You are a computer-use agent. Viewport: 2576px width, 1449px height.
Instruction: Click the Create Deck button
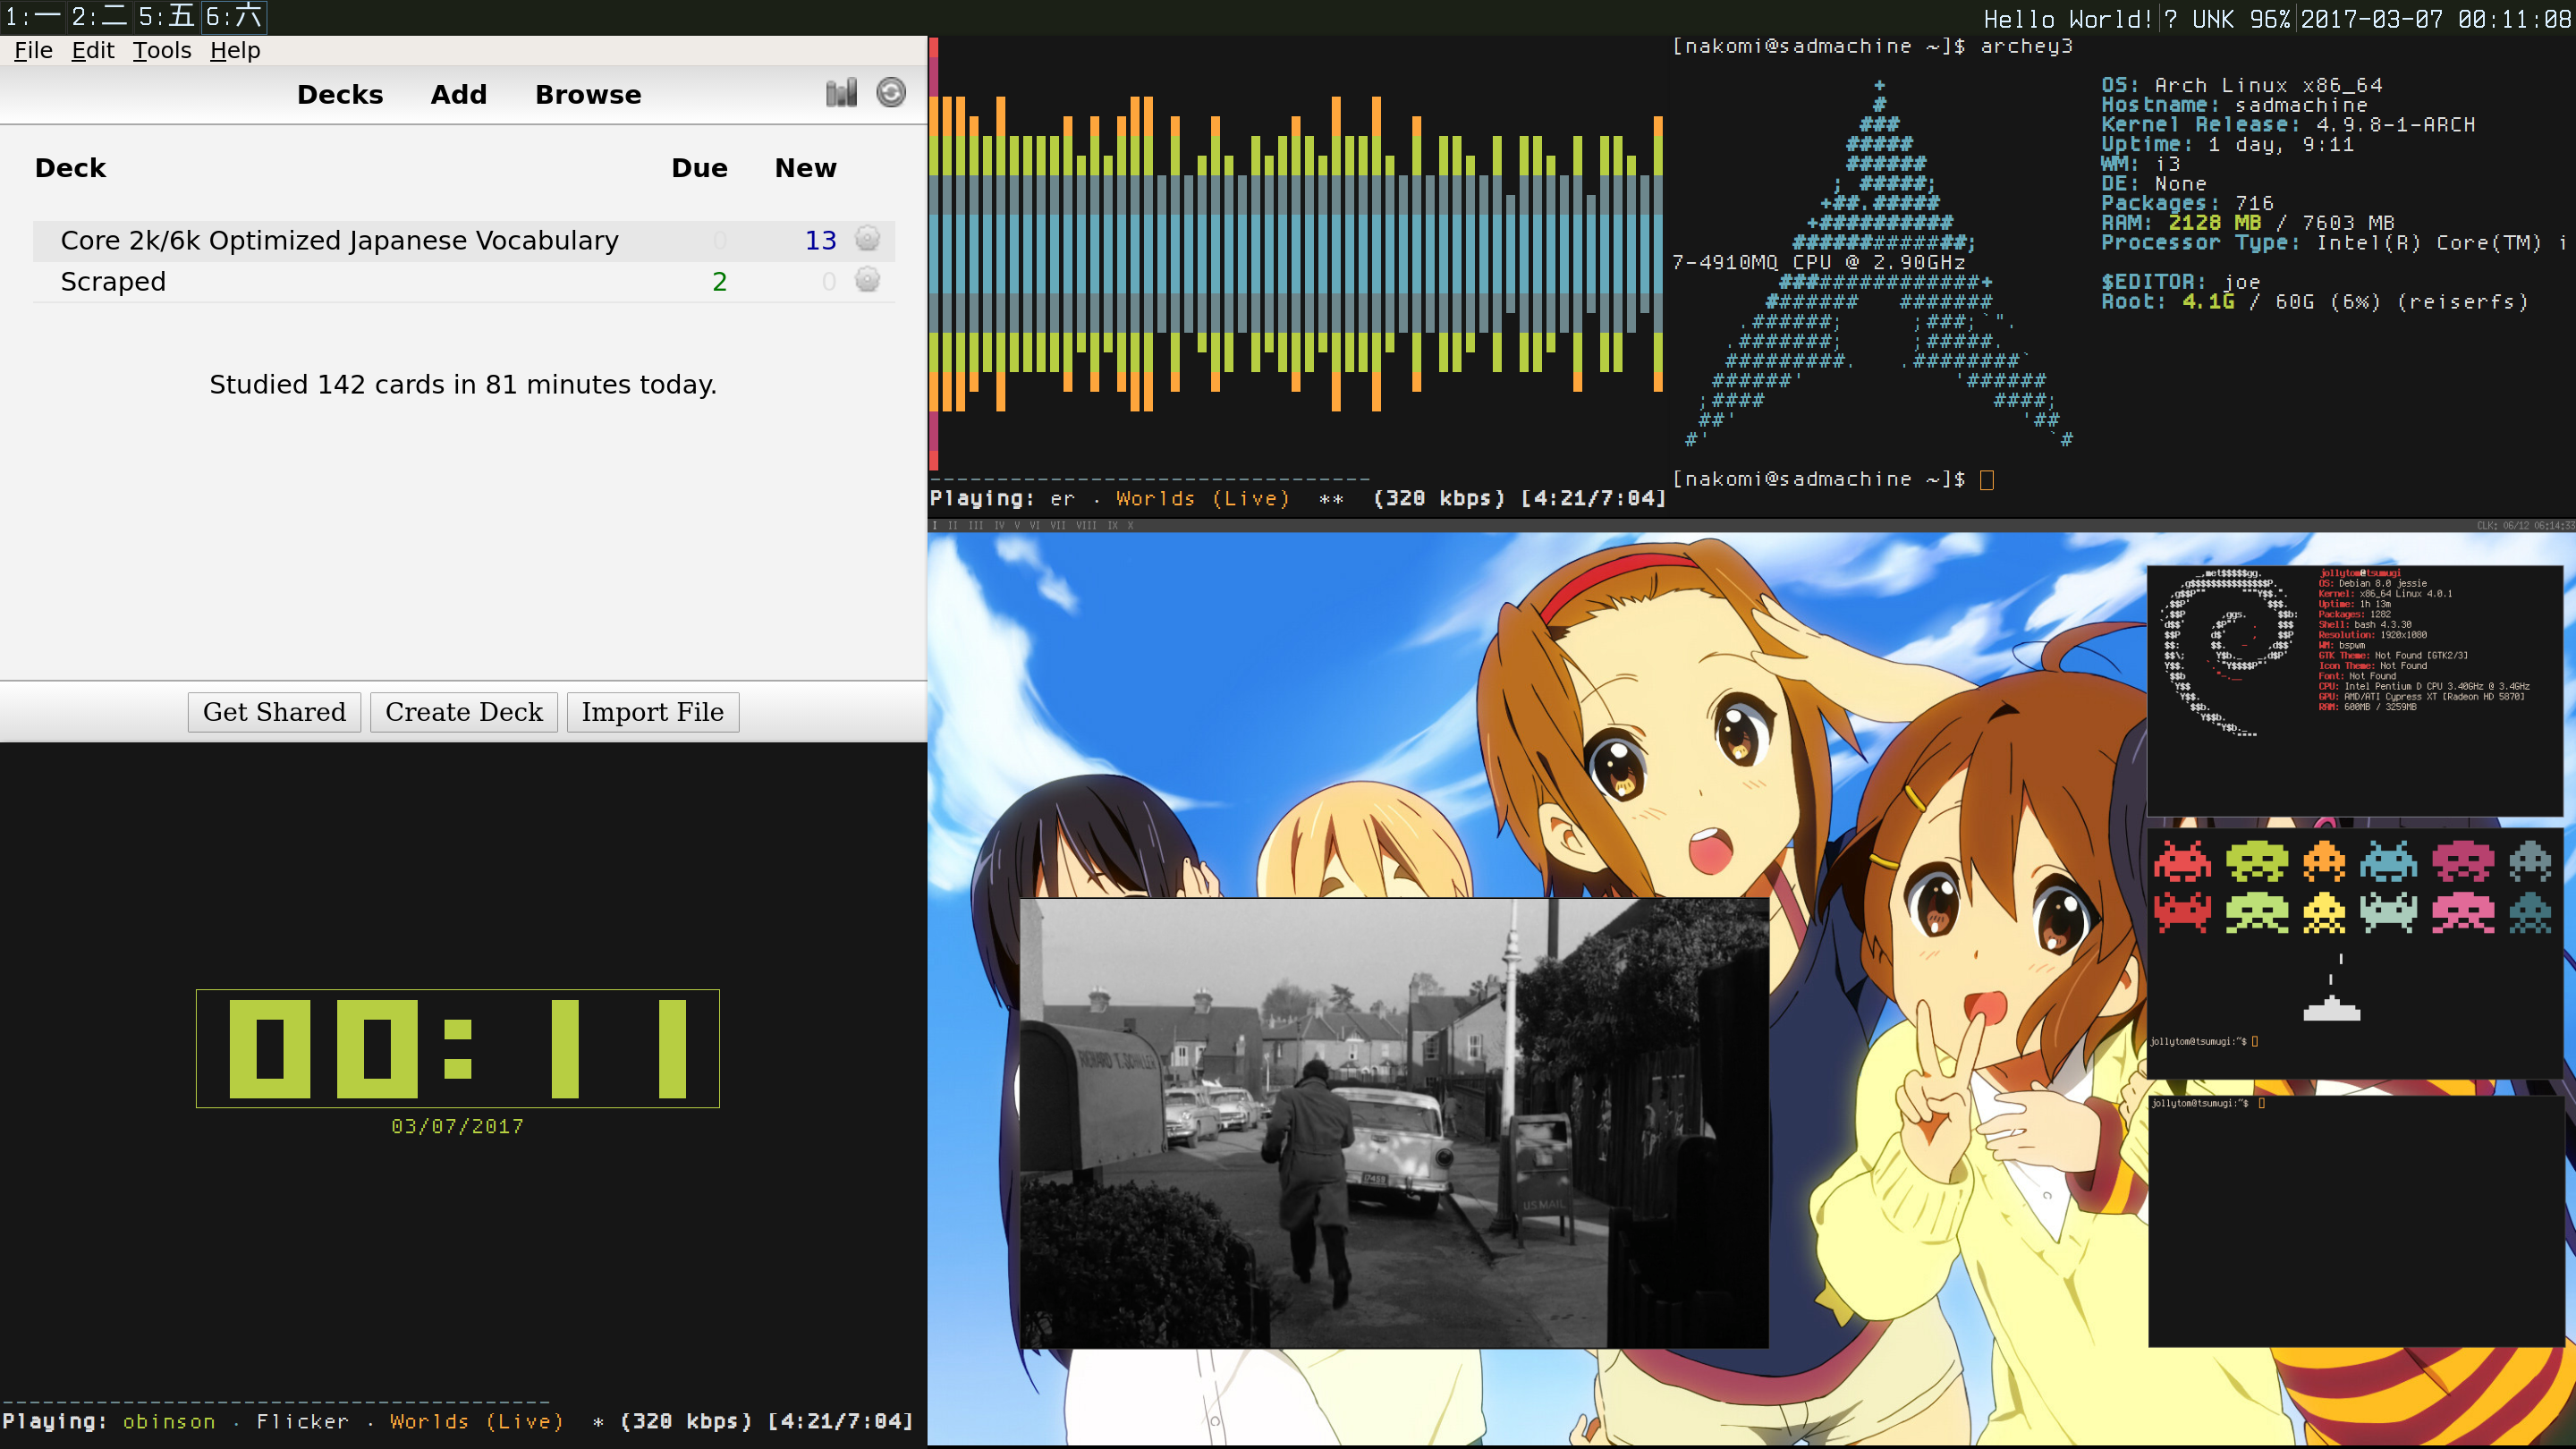463,712
